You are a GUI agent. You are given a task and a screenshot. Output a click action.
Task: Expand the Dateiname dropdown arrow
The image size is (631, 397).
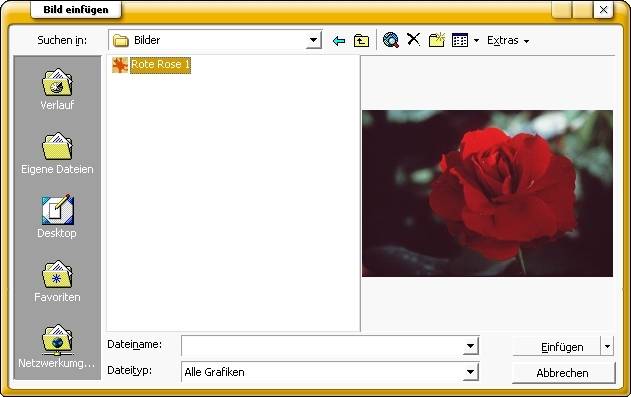pyautogui.click(x=470, y=346)
